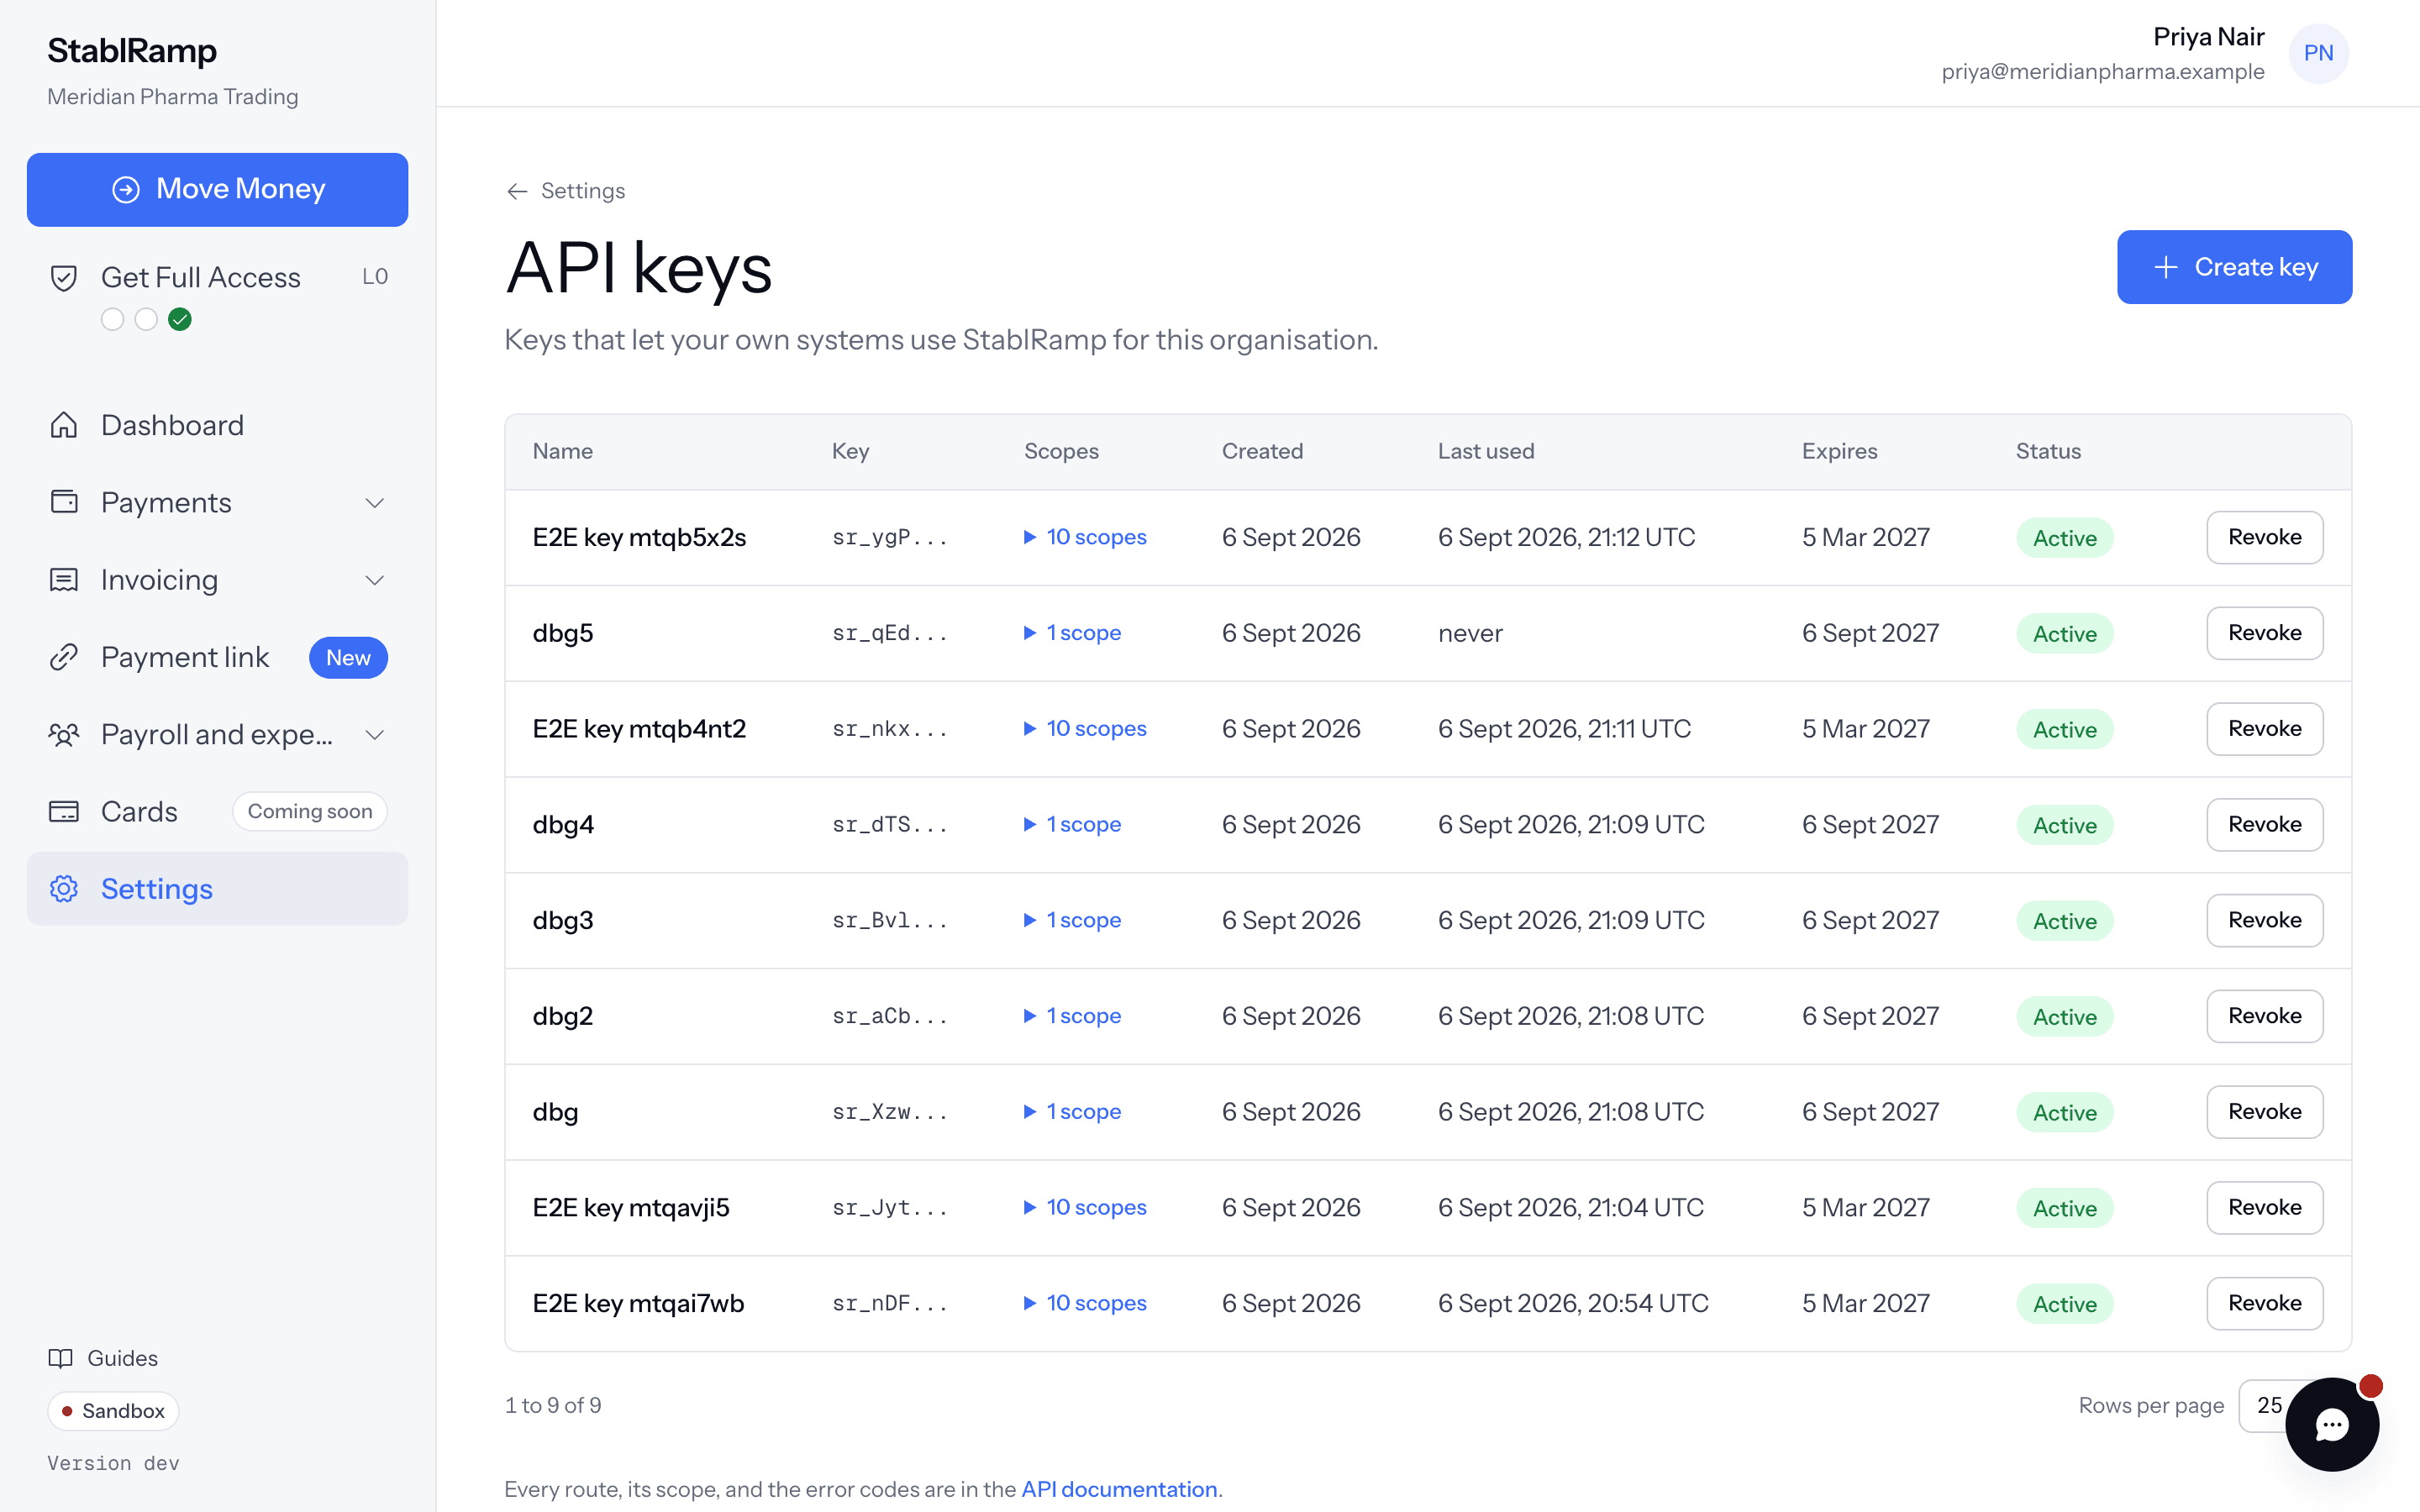Click the green completed step indicator
This screenshot has width=2420, height=1512.
coord(180,319)
